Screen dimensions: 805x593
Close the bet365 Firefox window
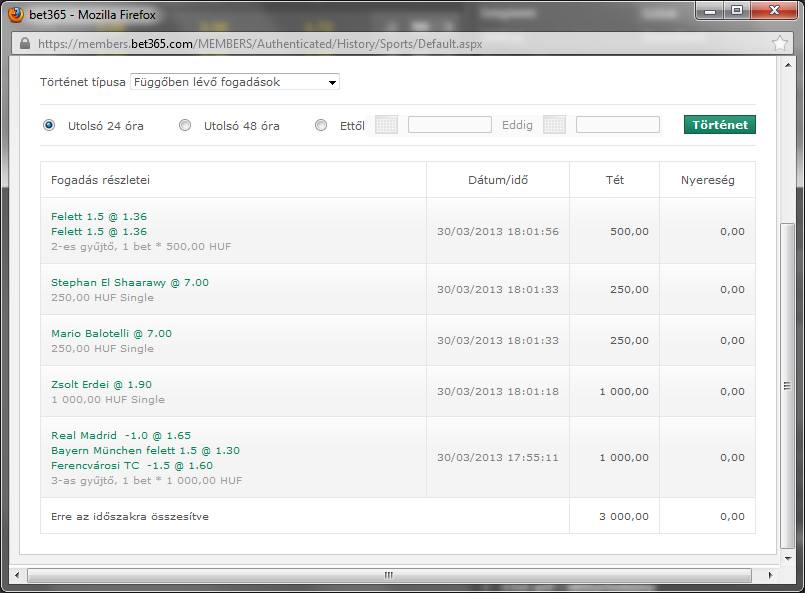pyautogui.click(x=775, y=11)
